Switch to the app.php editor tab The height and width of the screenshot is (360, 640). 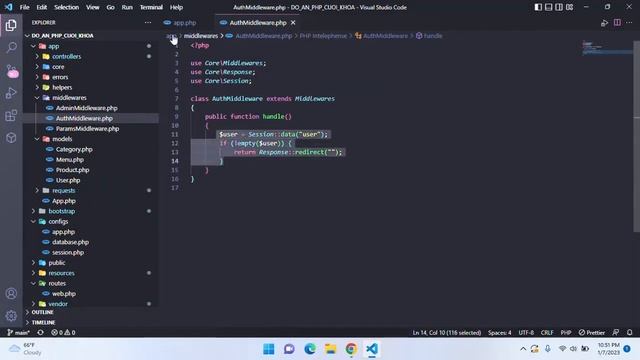point(180,23)
